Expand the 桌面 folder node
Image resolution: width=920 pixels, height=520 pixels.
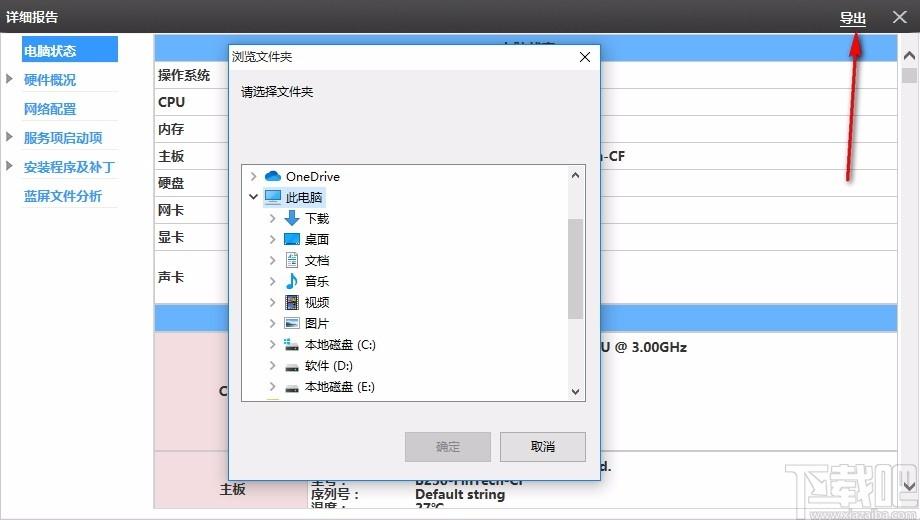click(x=272, y=239)
